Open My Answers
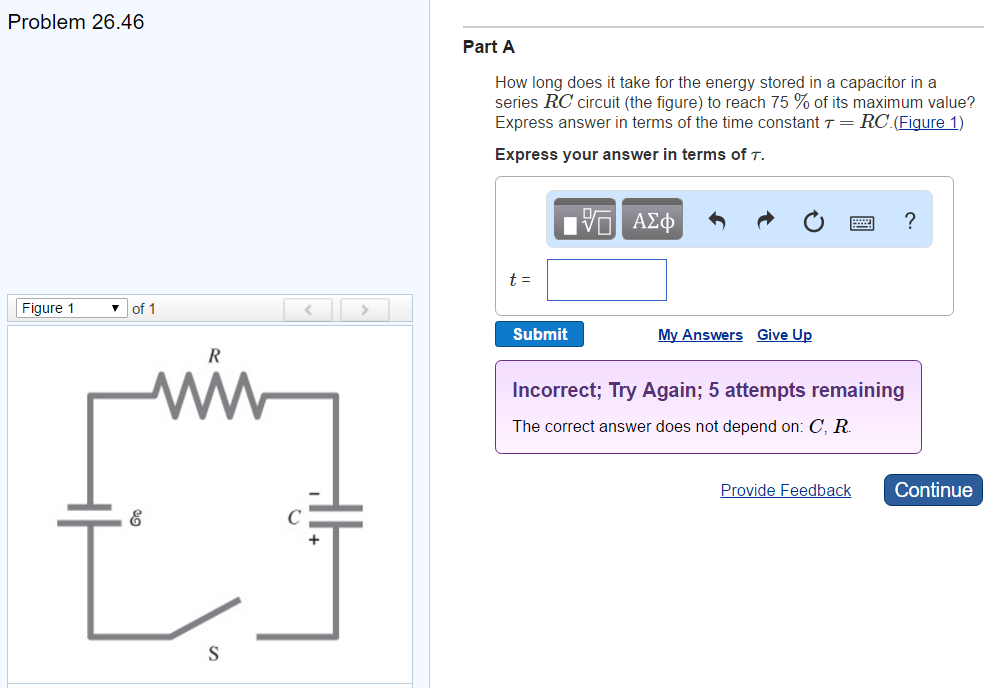Image resolution: width=996 pixels, height=688 pixels. 700,334
